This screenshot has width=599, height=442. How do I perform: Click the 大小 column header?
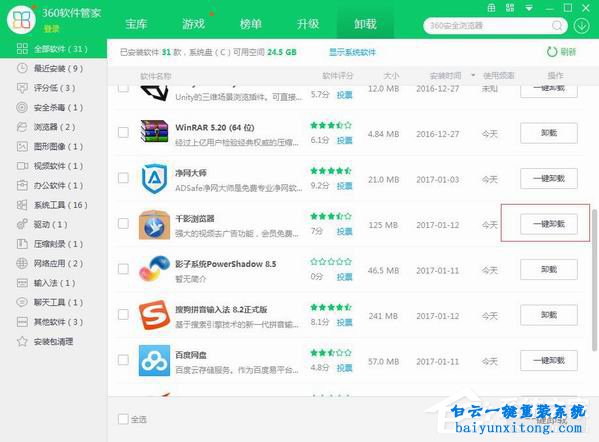coord(391,76)
